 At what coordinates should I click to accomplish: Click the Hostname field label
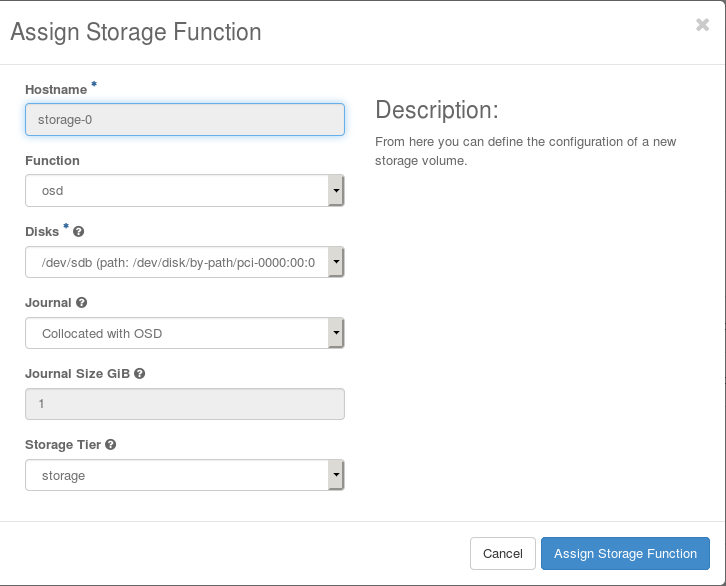coord(56,90)
